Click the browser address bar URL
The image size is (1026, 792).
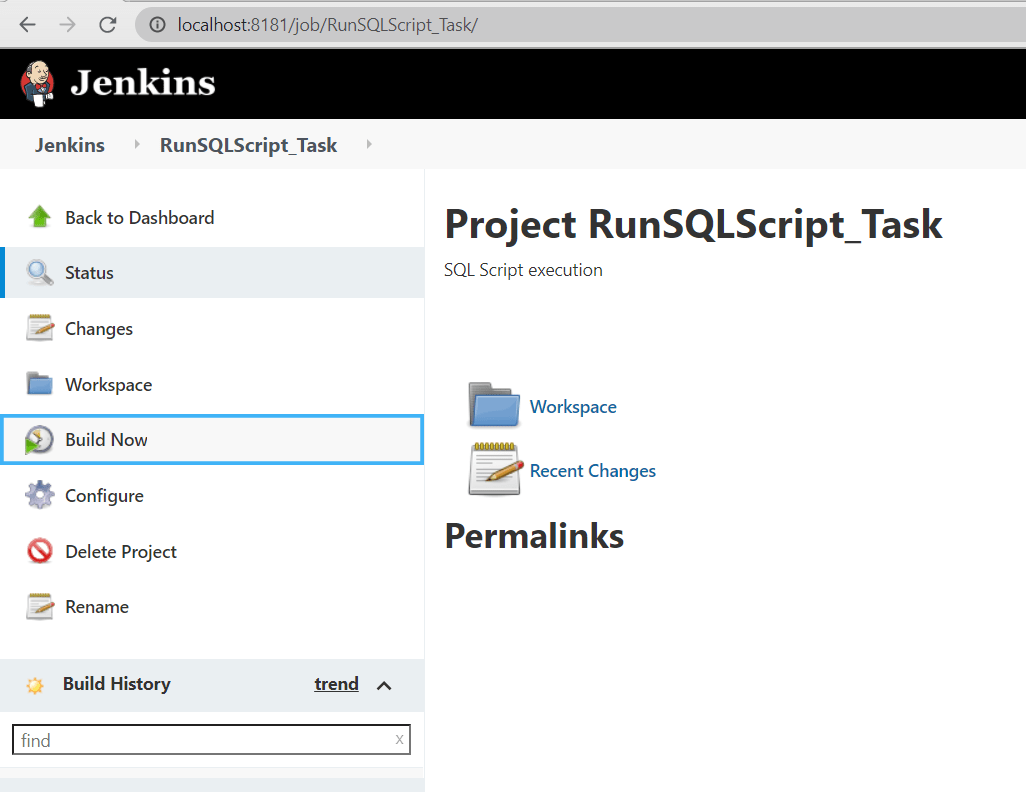click(x=327, y=25)
